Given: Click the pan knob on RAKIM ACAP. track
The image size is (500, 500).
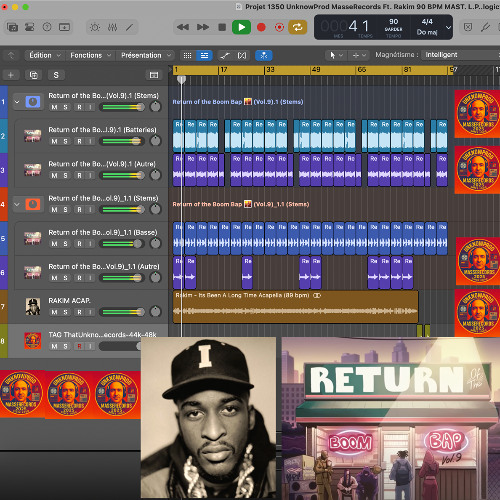Looking at the screenshot, I should click(155, 312).
